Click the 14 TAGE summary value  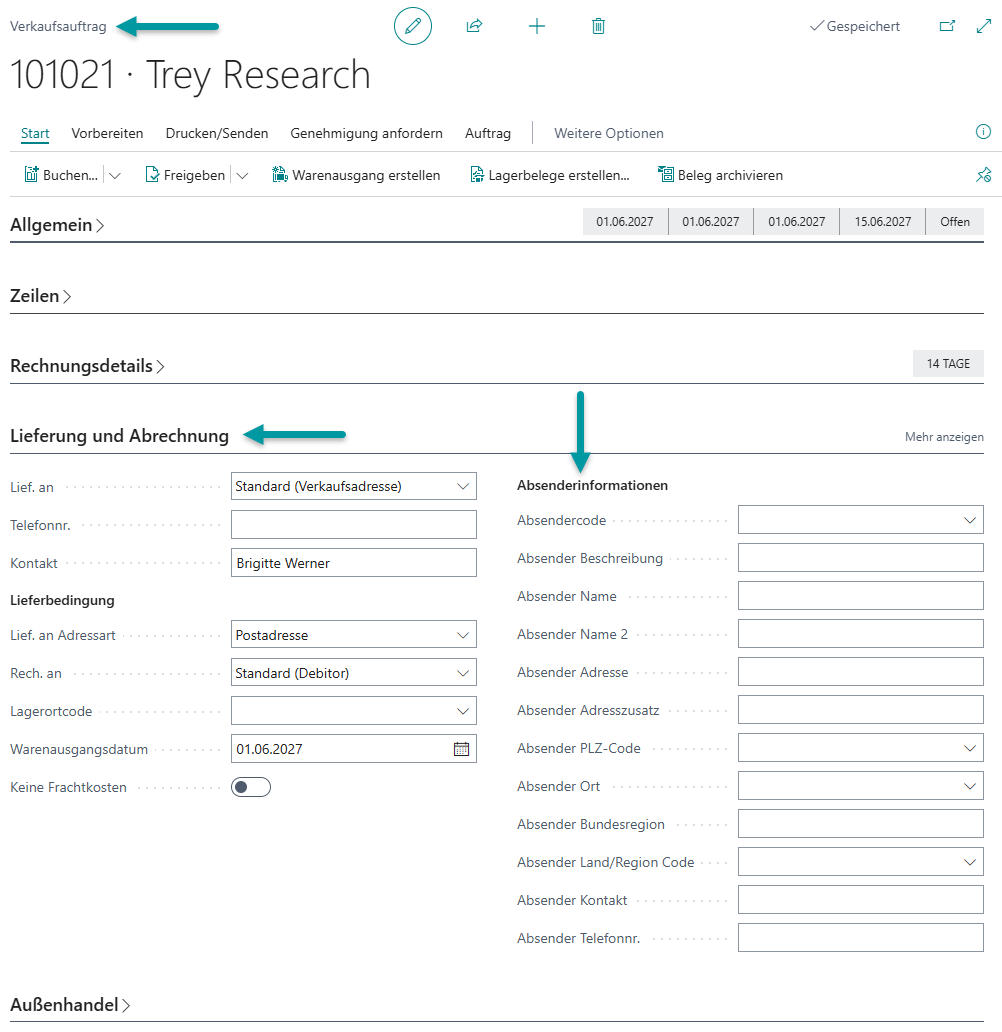(948, 364)
